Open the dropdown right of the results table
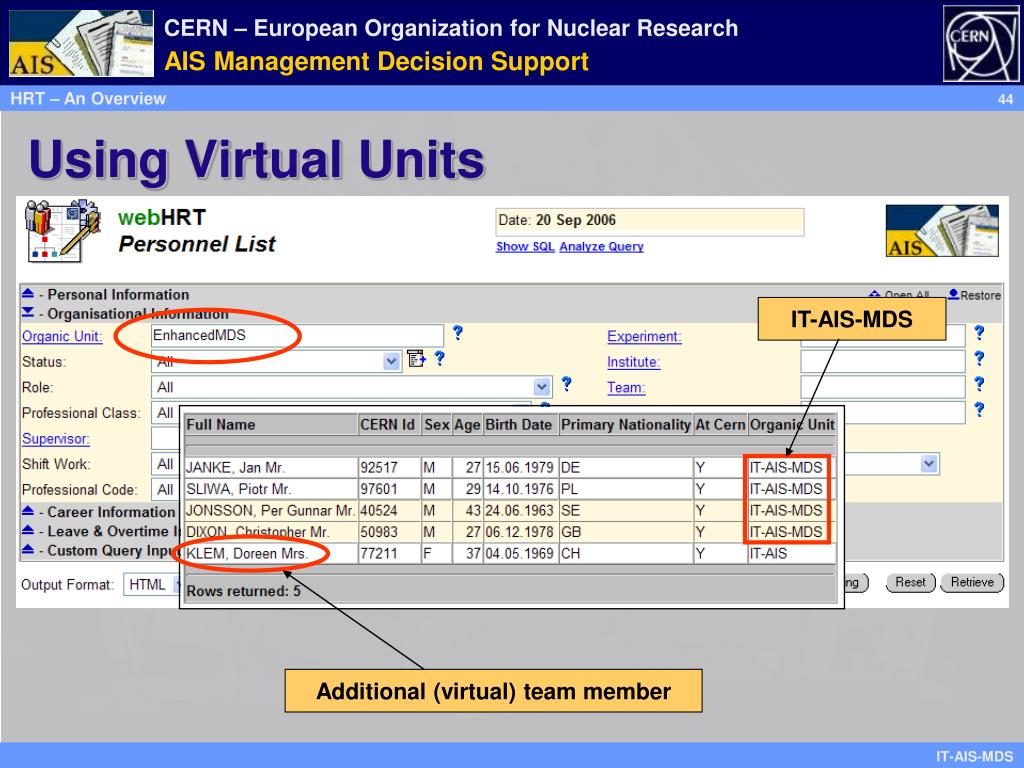 pyautogui.click(x=929, y=464)
